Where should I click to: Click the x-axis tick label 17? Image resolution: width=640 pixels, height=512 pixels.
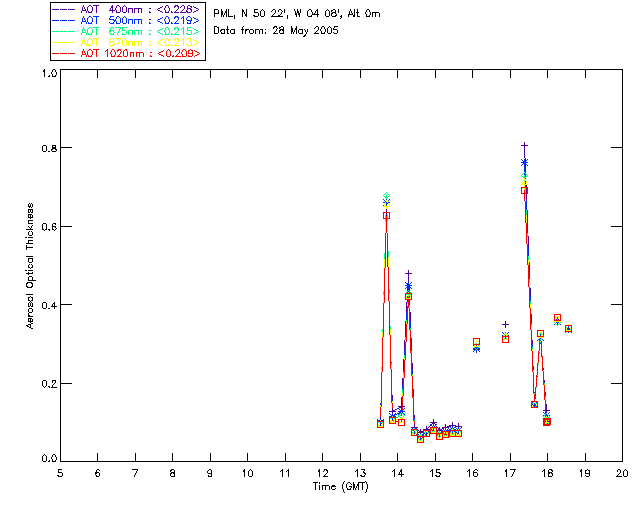(510, 473)
